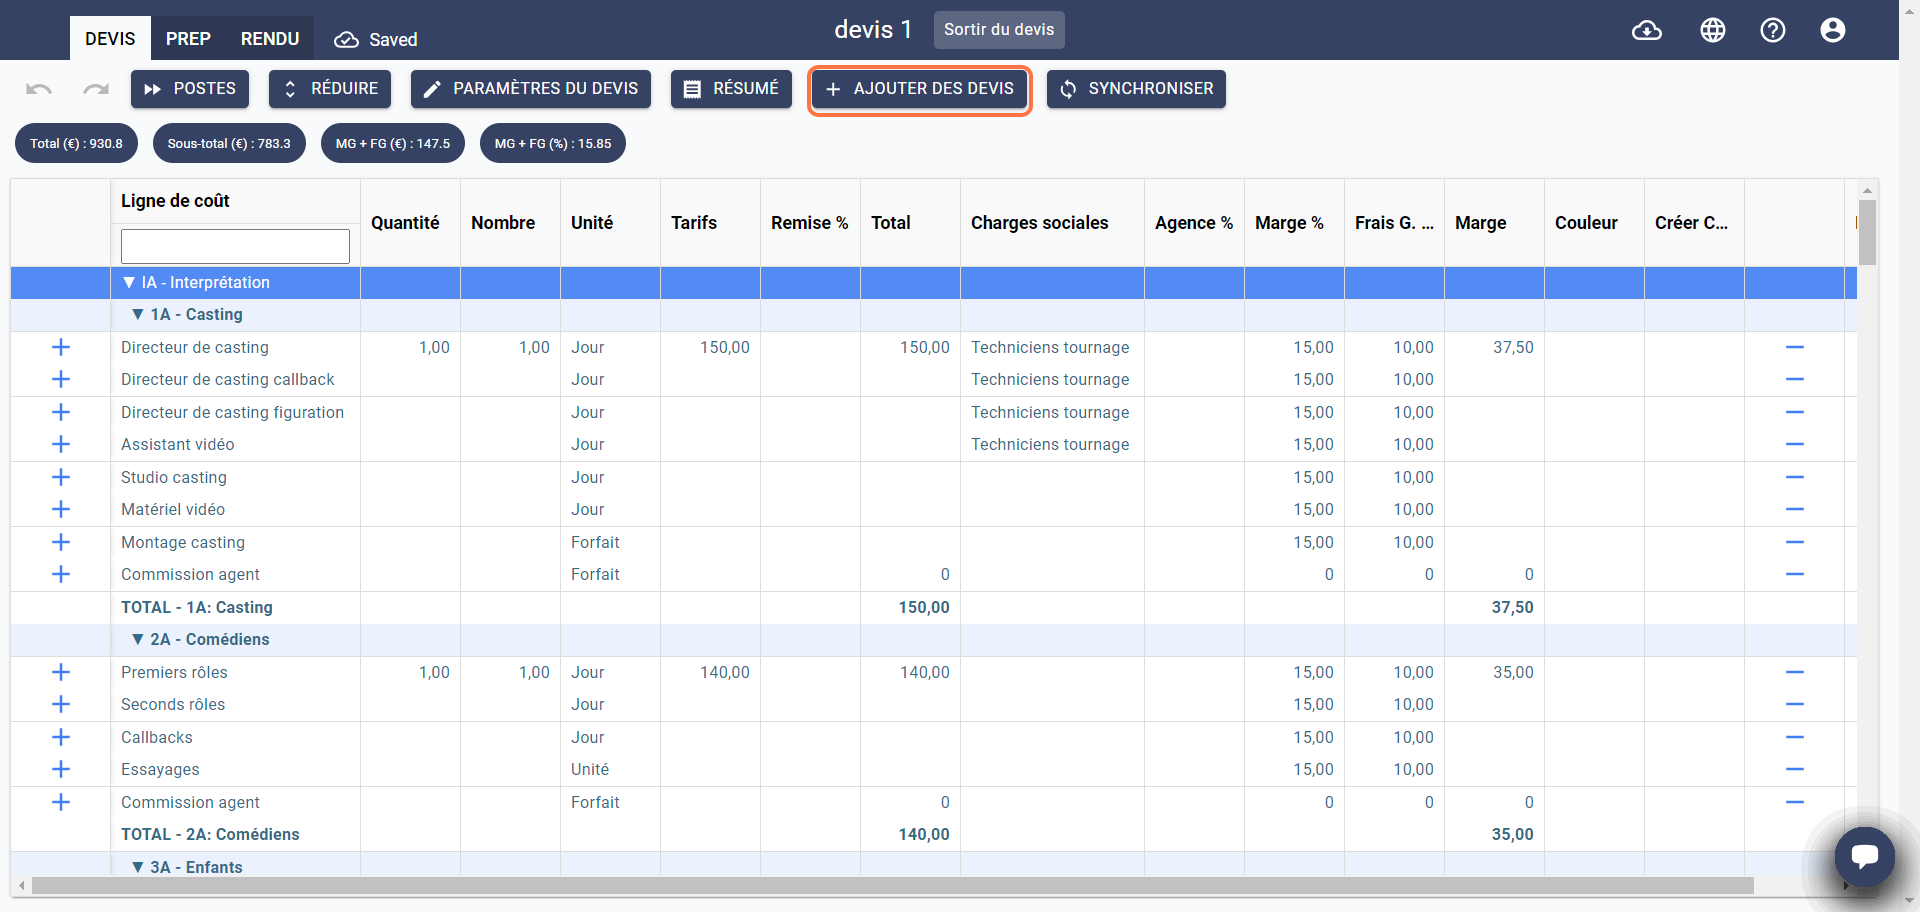Add line after Directeur de casting

point(61,347)
